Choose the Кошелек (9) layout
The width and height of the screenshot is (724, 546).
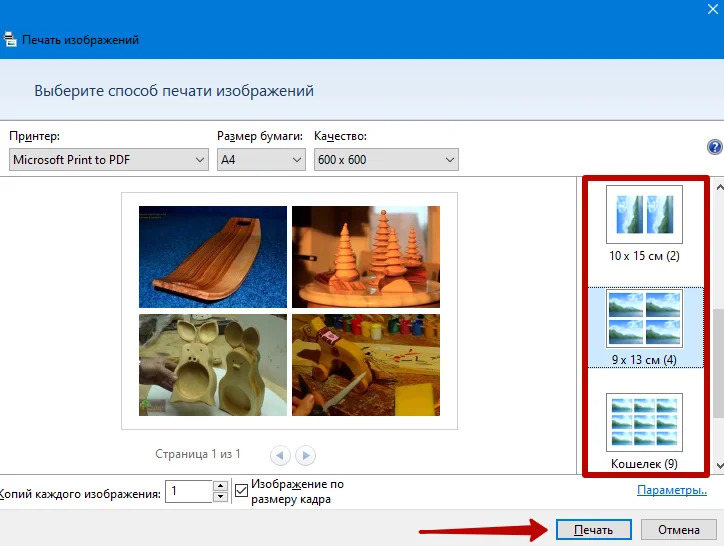click(x=644, y=431)
